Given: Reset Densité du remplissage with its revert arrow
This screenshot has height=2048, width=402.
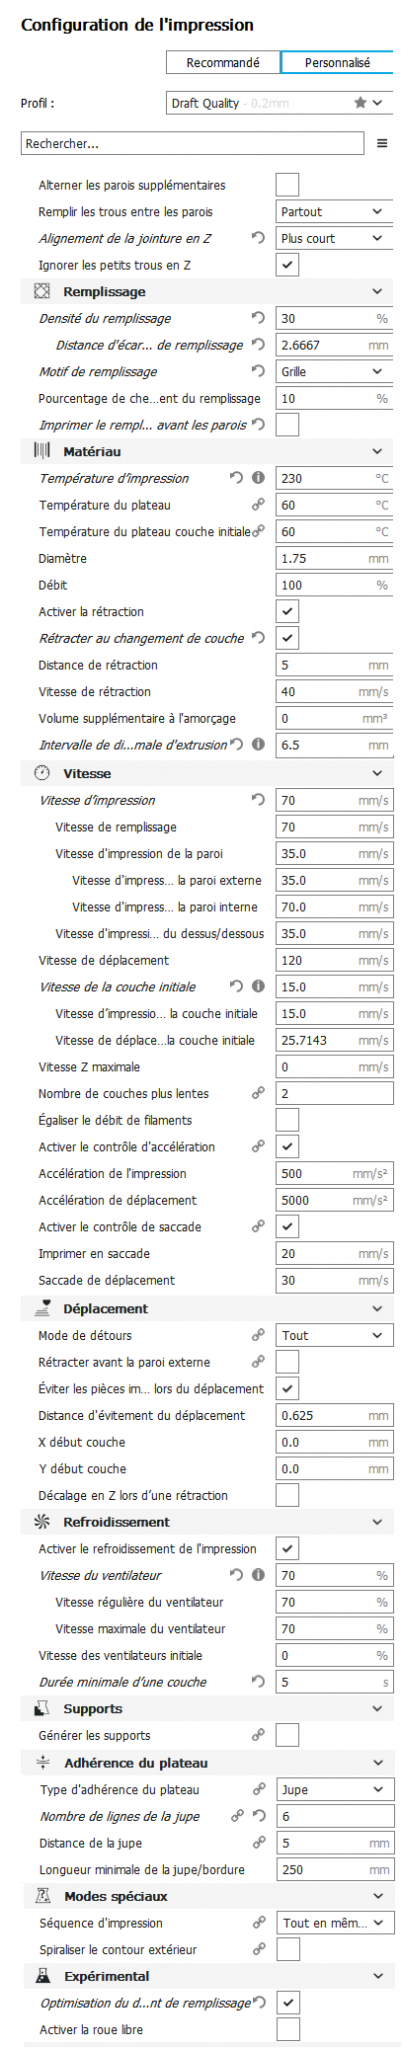Looking at the screenshot, I should coord(258,318).
